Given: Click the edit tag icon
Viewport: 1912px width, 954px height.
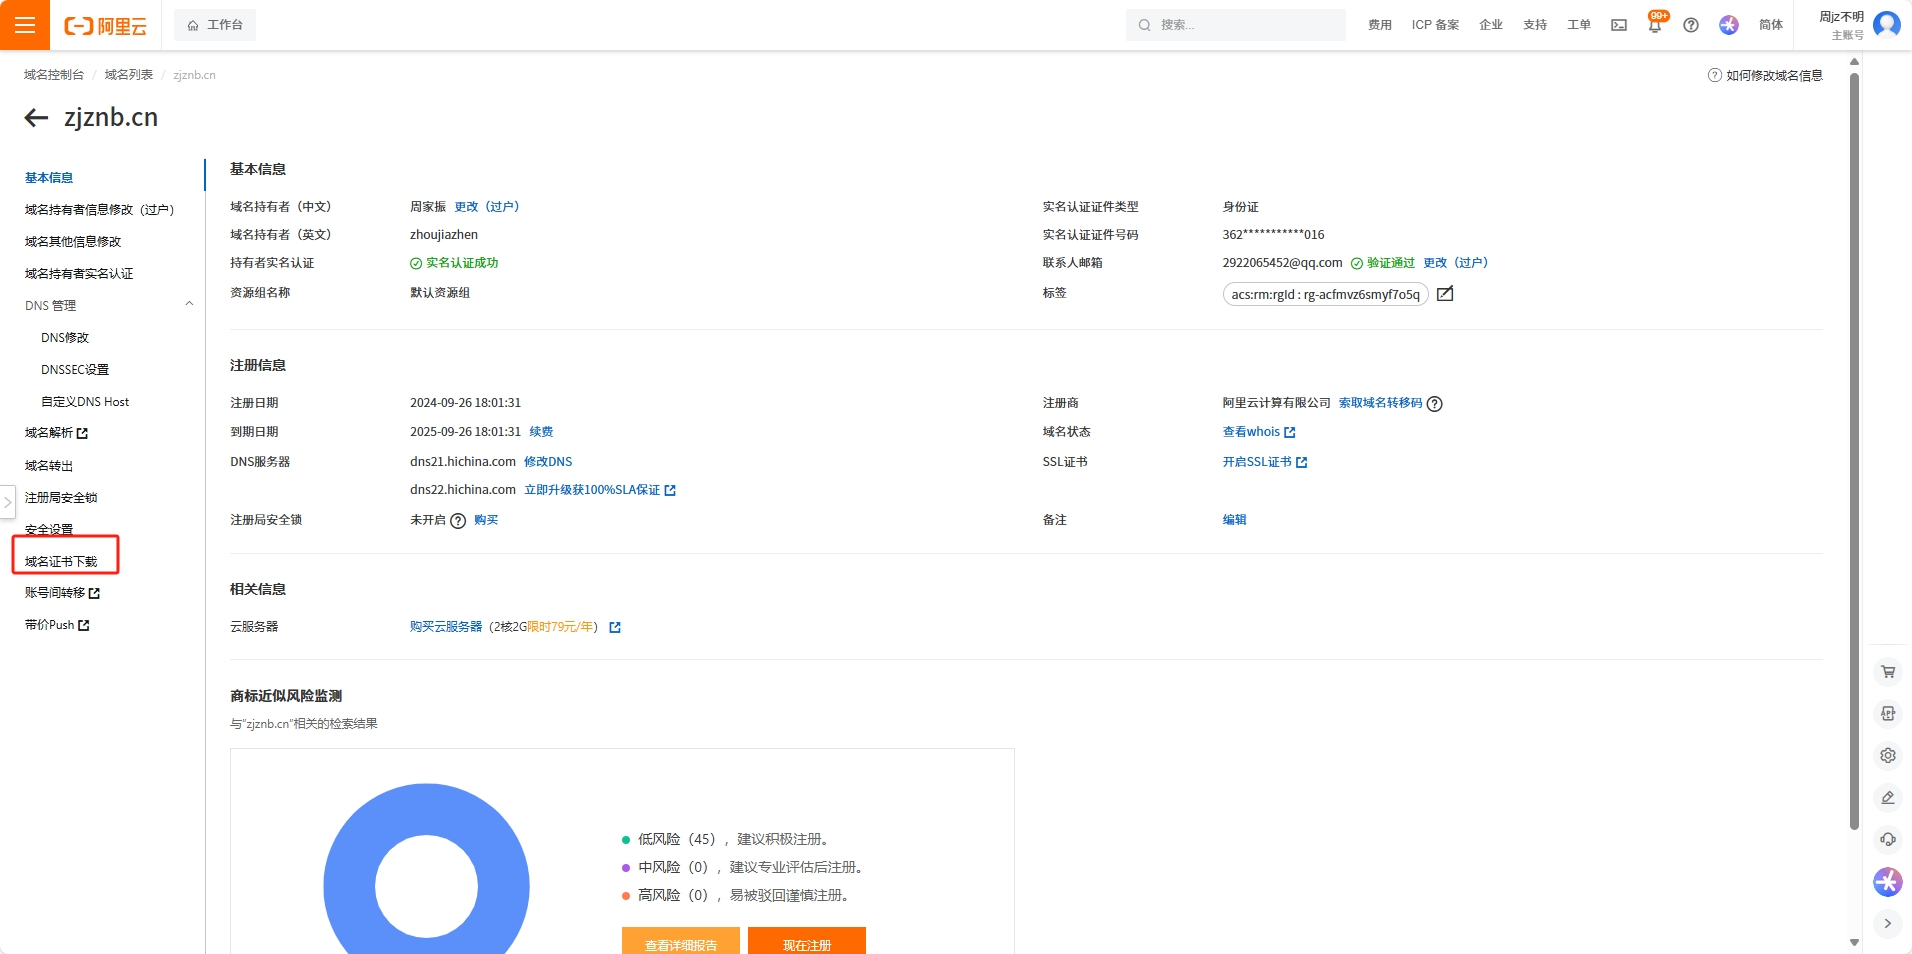Looking at the screenshot, I should 1445,294.
